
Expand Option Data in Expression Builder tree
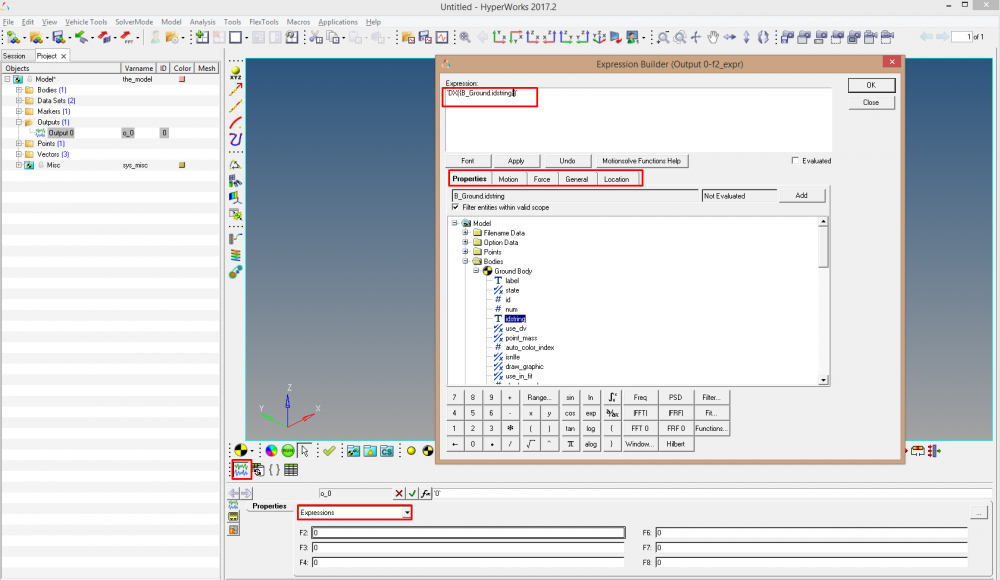(x=466, y=242)
